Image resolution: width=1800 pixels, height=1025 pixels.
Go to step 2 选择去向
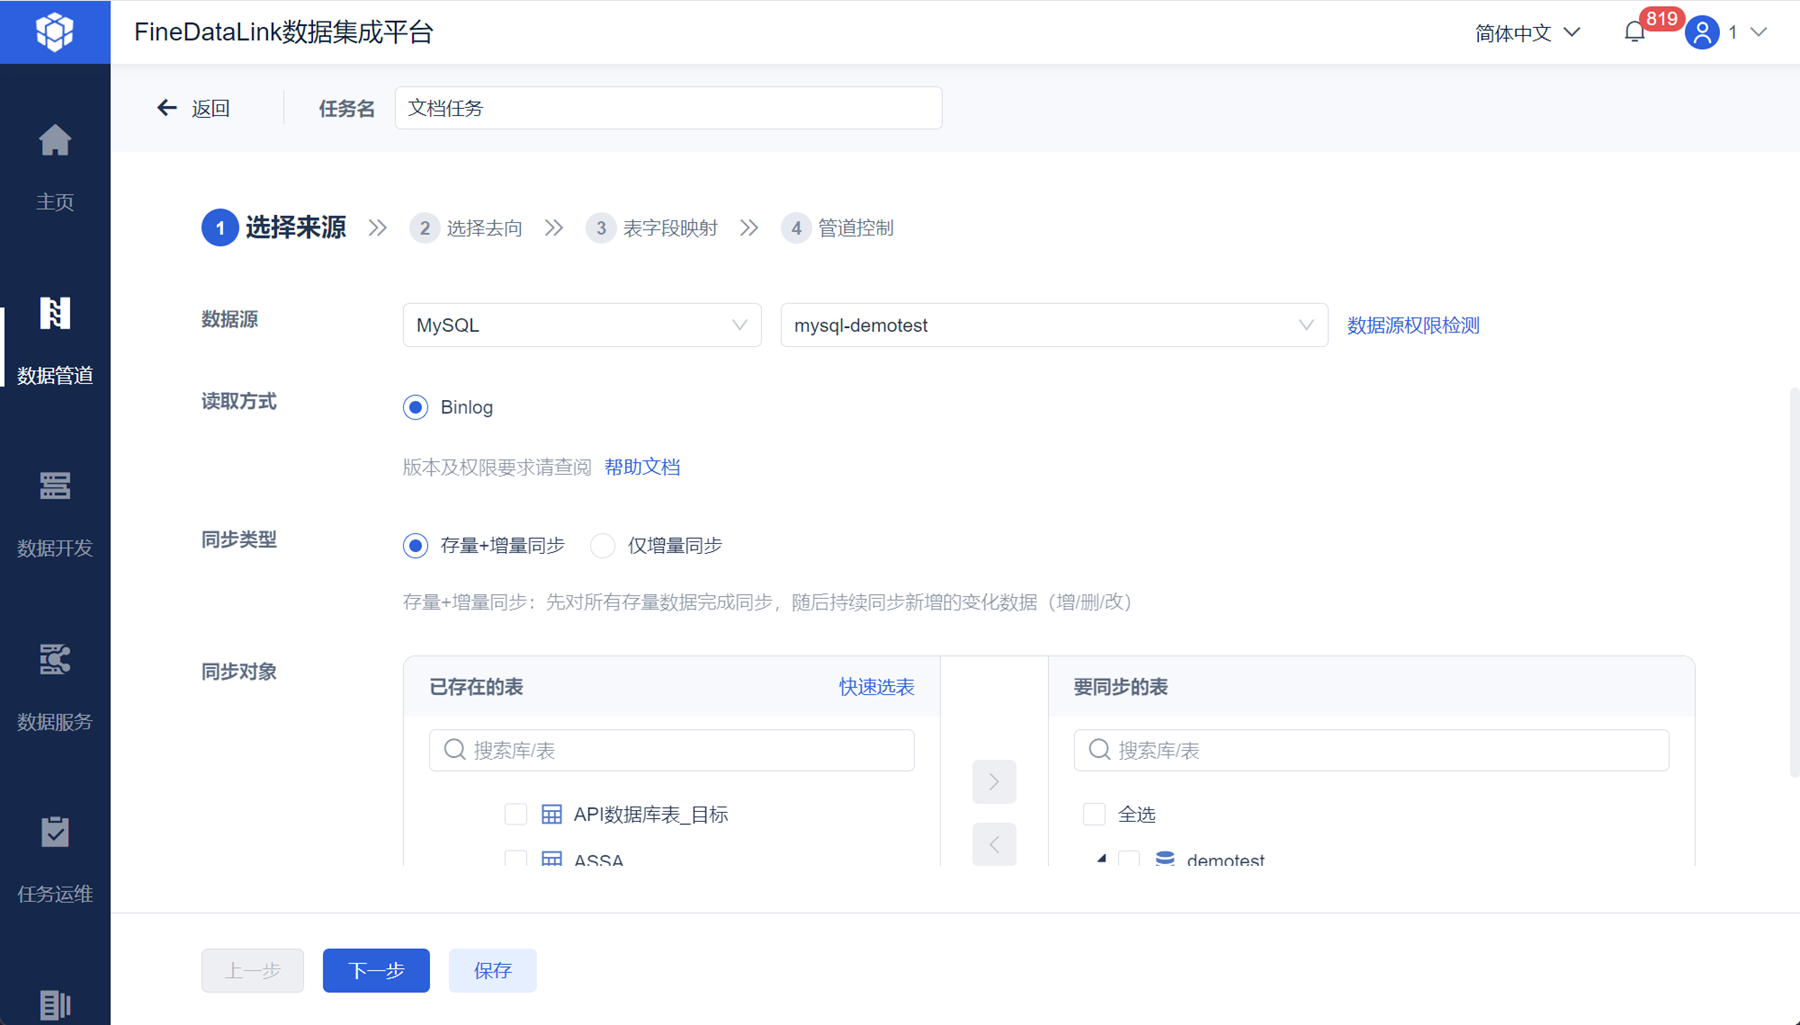[466, 228]
